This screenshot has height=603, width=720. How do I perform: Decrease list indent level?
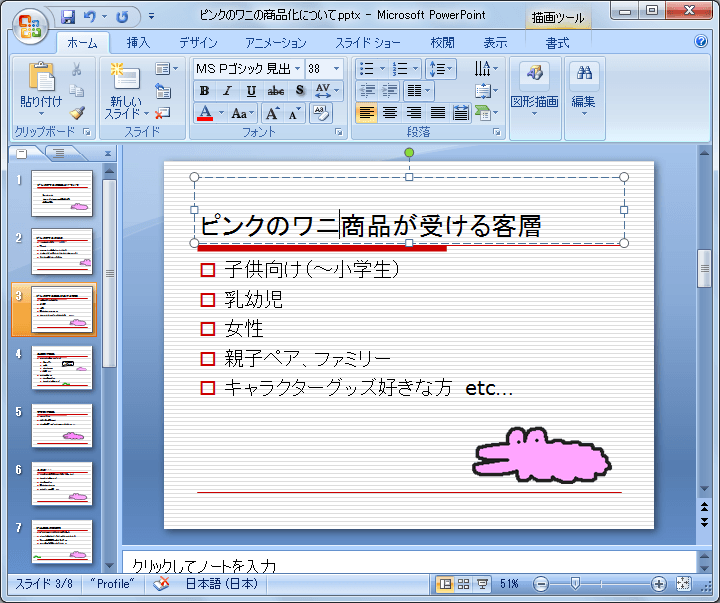click(x=367, y=90)
